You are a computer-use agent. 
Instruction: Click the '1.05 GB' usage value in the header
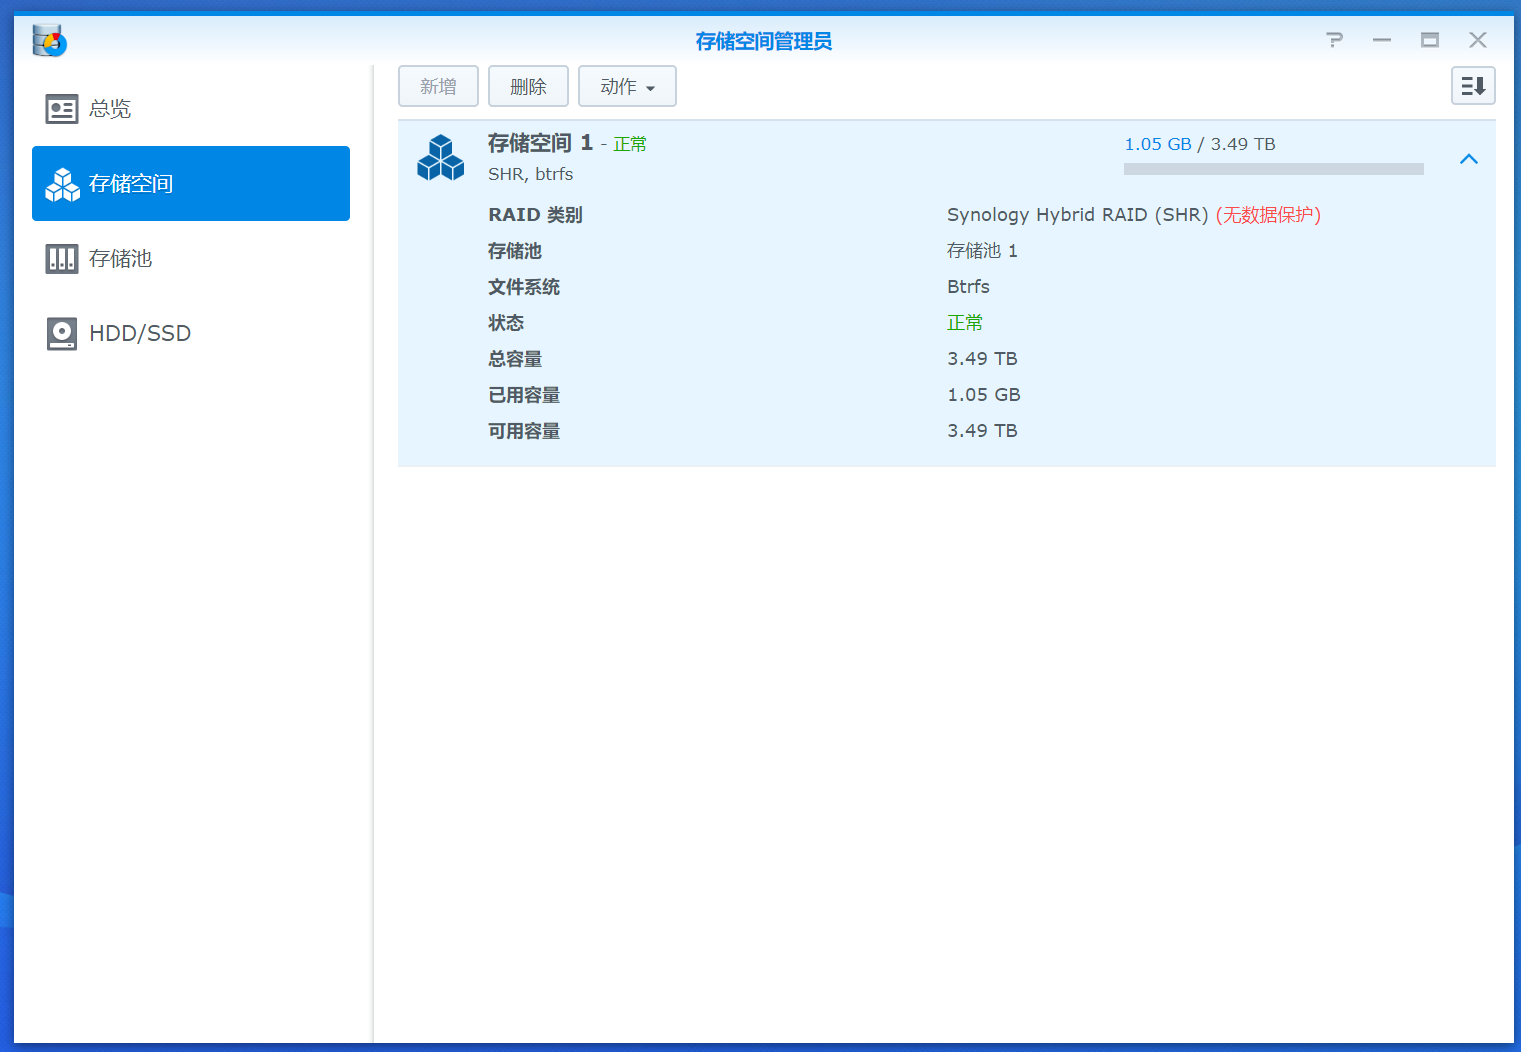(1158, 144)
